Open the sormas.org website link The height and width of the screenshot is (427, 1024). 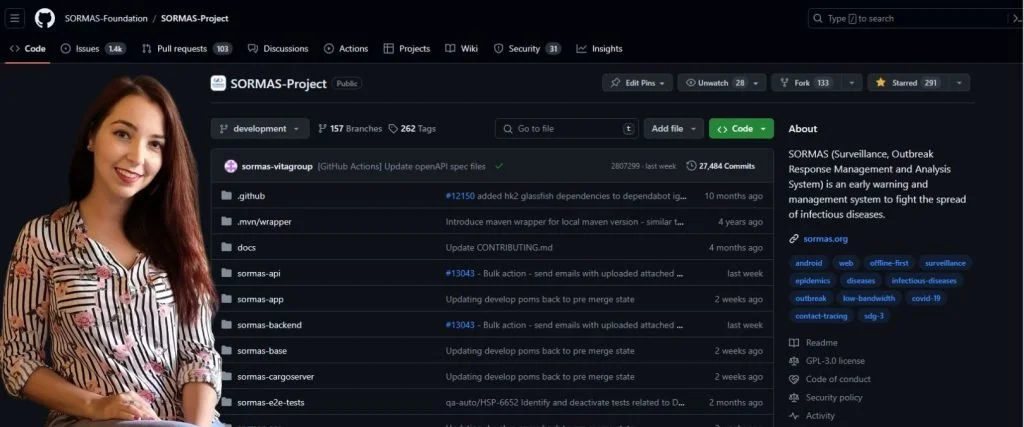[825, 239]
